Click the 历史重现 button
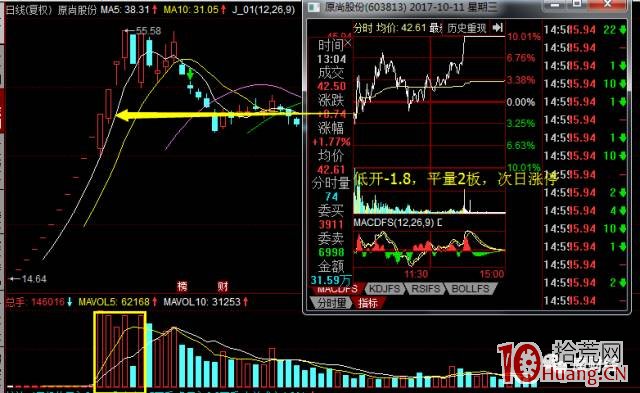The height and width of the screenshot is (393, 640). click(x=467, y=28)
